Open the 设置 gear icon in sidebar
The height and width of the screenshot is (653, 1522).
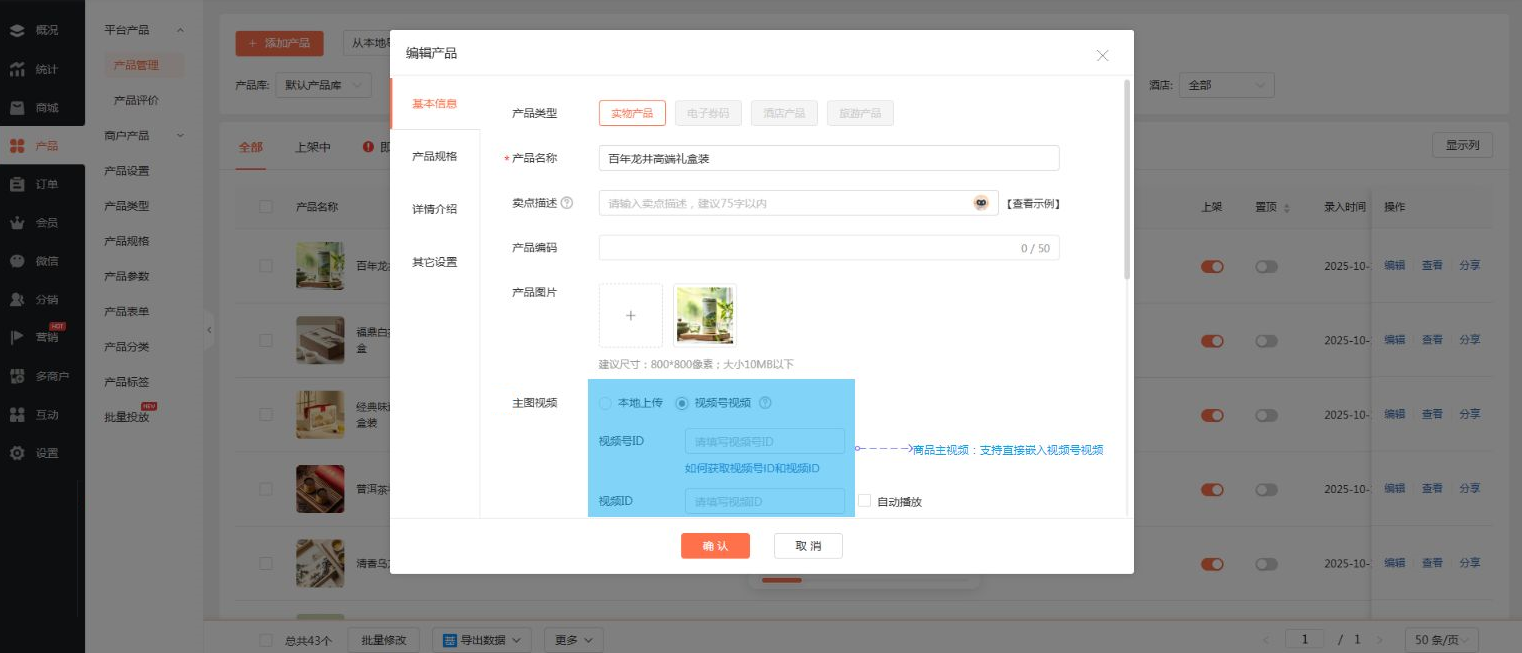click(17, 453)
